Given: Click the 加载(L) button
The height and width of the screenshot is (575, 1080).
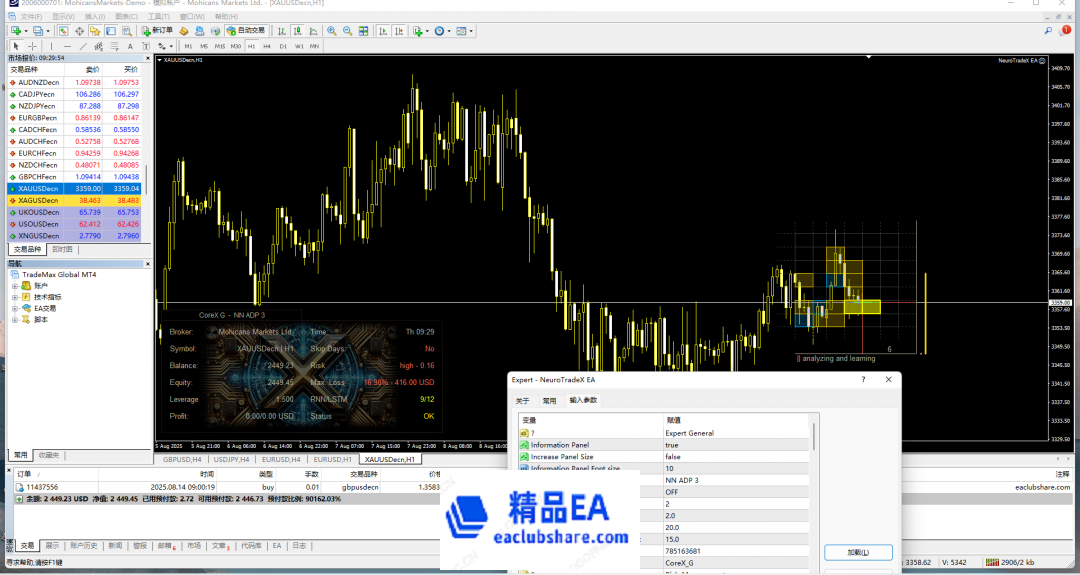Looking at the screenshot, I should 858,552.
